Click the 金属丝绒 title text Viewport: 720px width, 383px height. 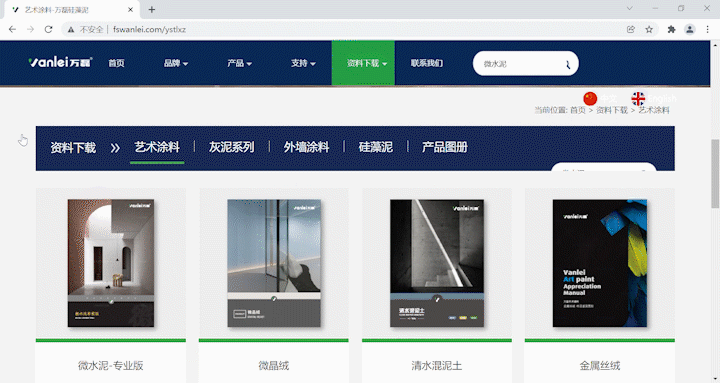(600, 366)
